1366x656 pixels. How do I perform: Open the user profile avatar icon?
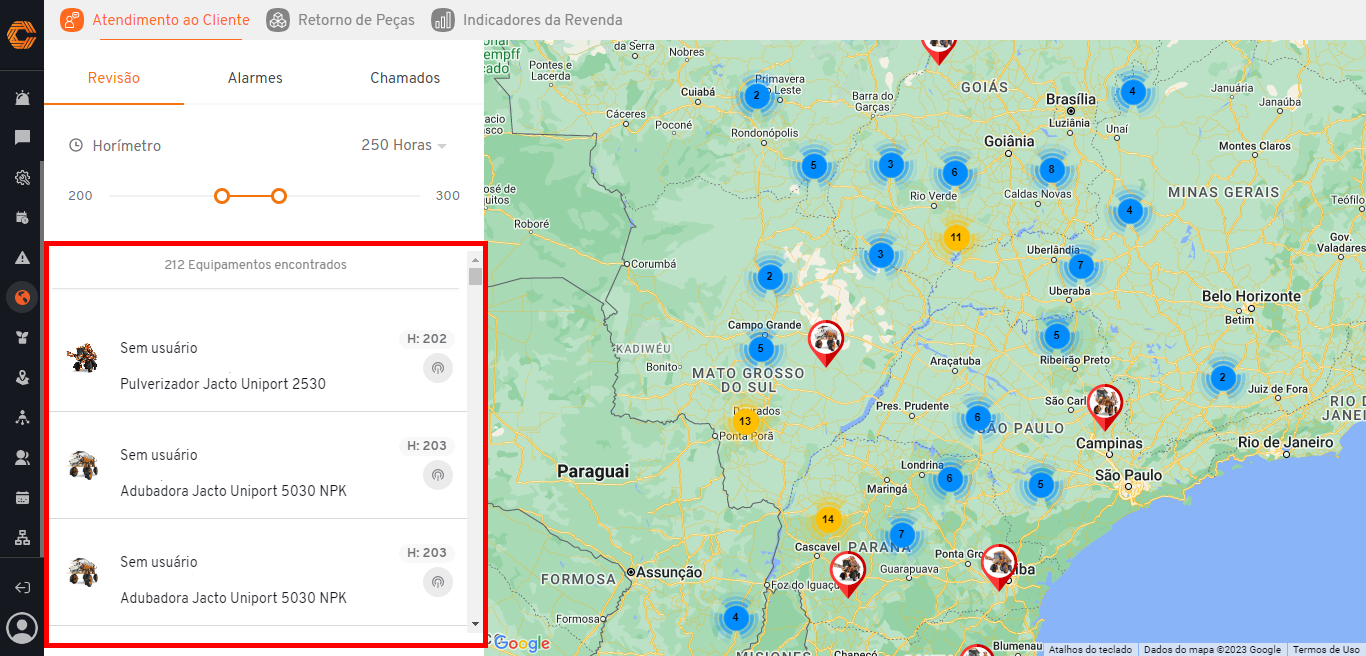(x=22, y=628)
